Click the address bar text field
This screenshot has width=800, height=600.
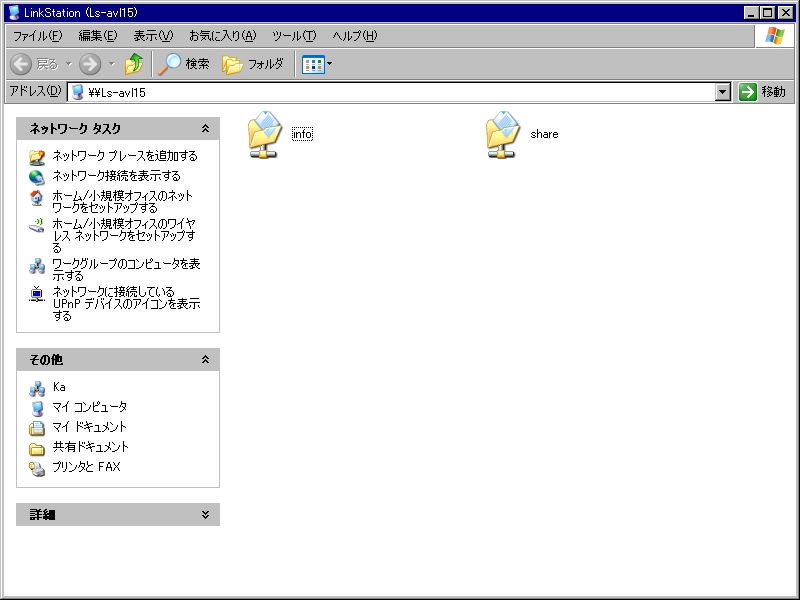click(400, 92)
